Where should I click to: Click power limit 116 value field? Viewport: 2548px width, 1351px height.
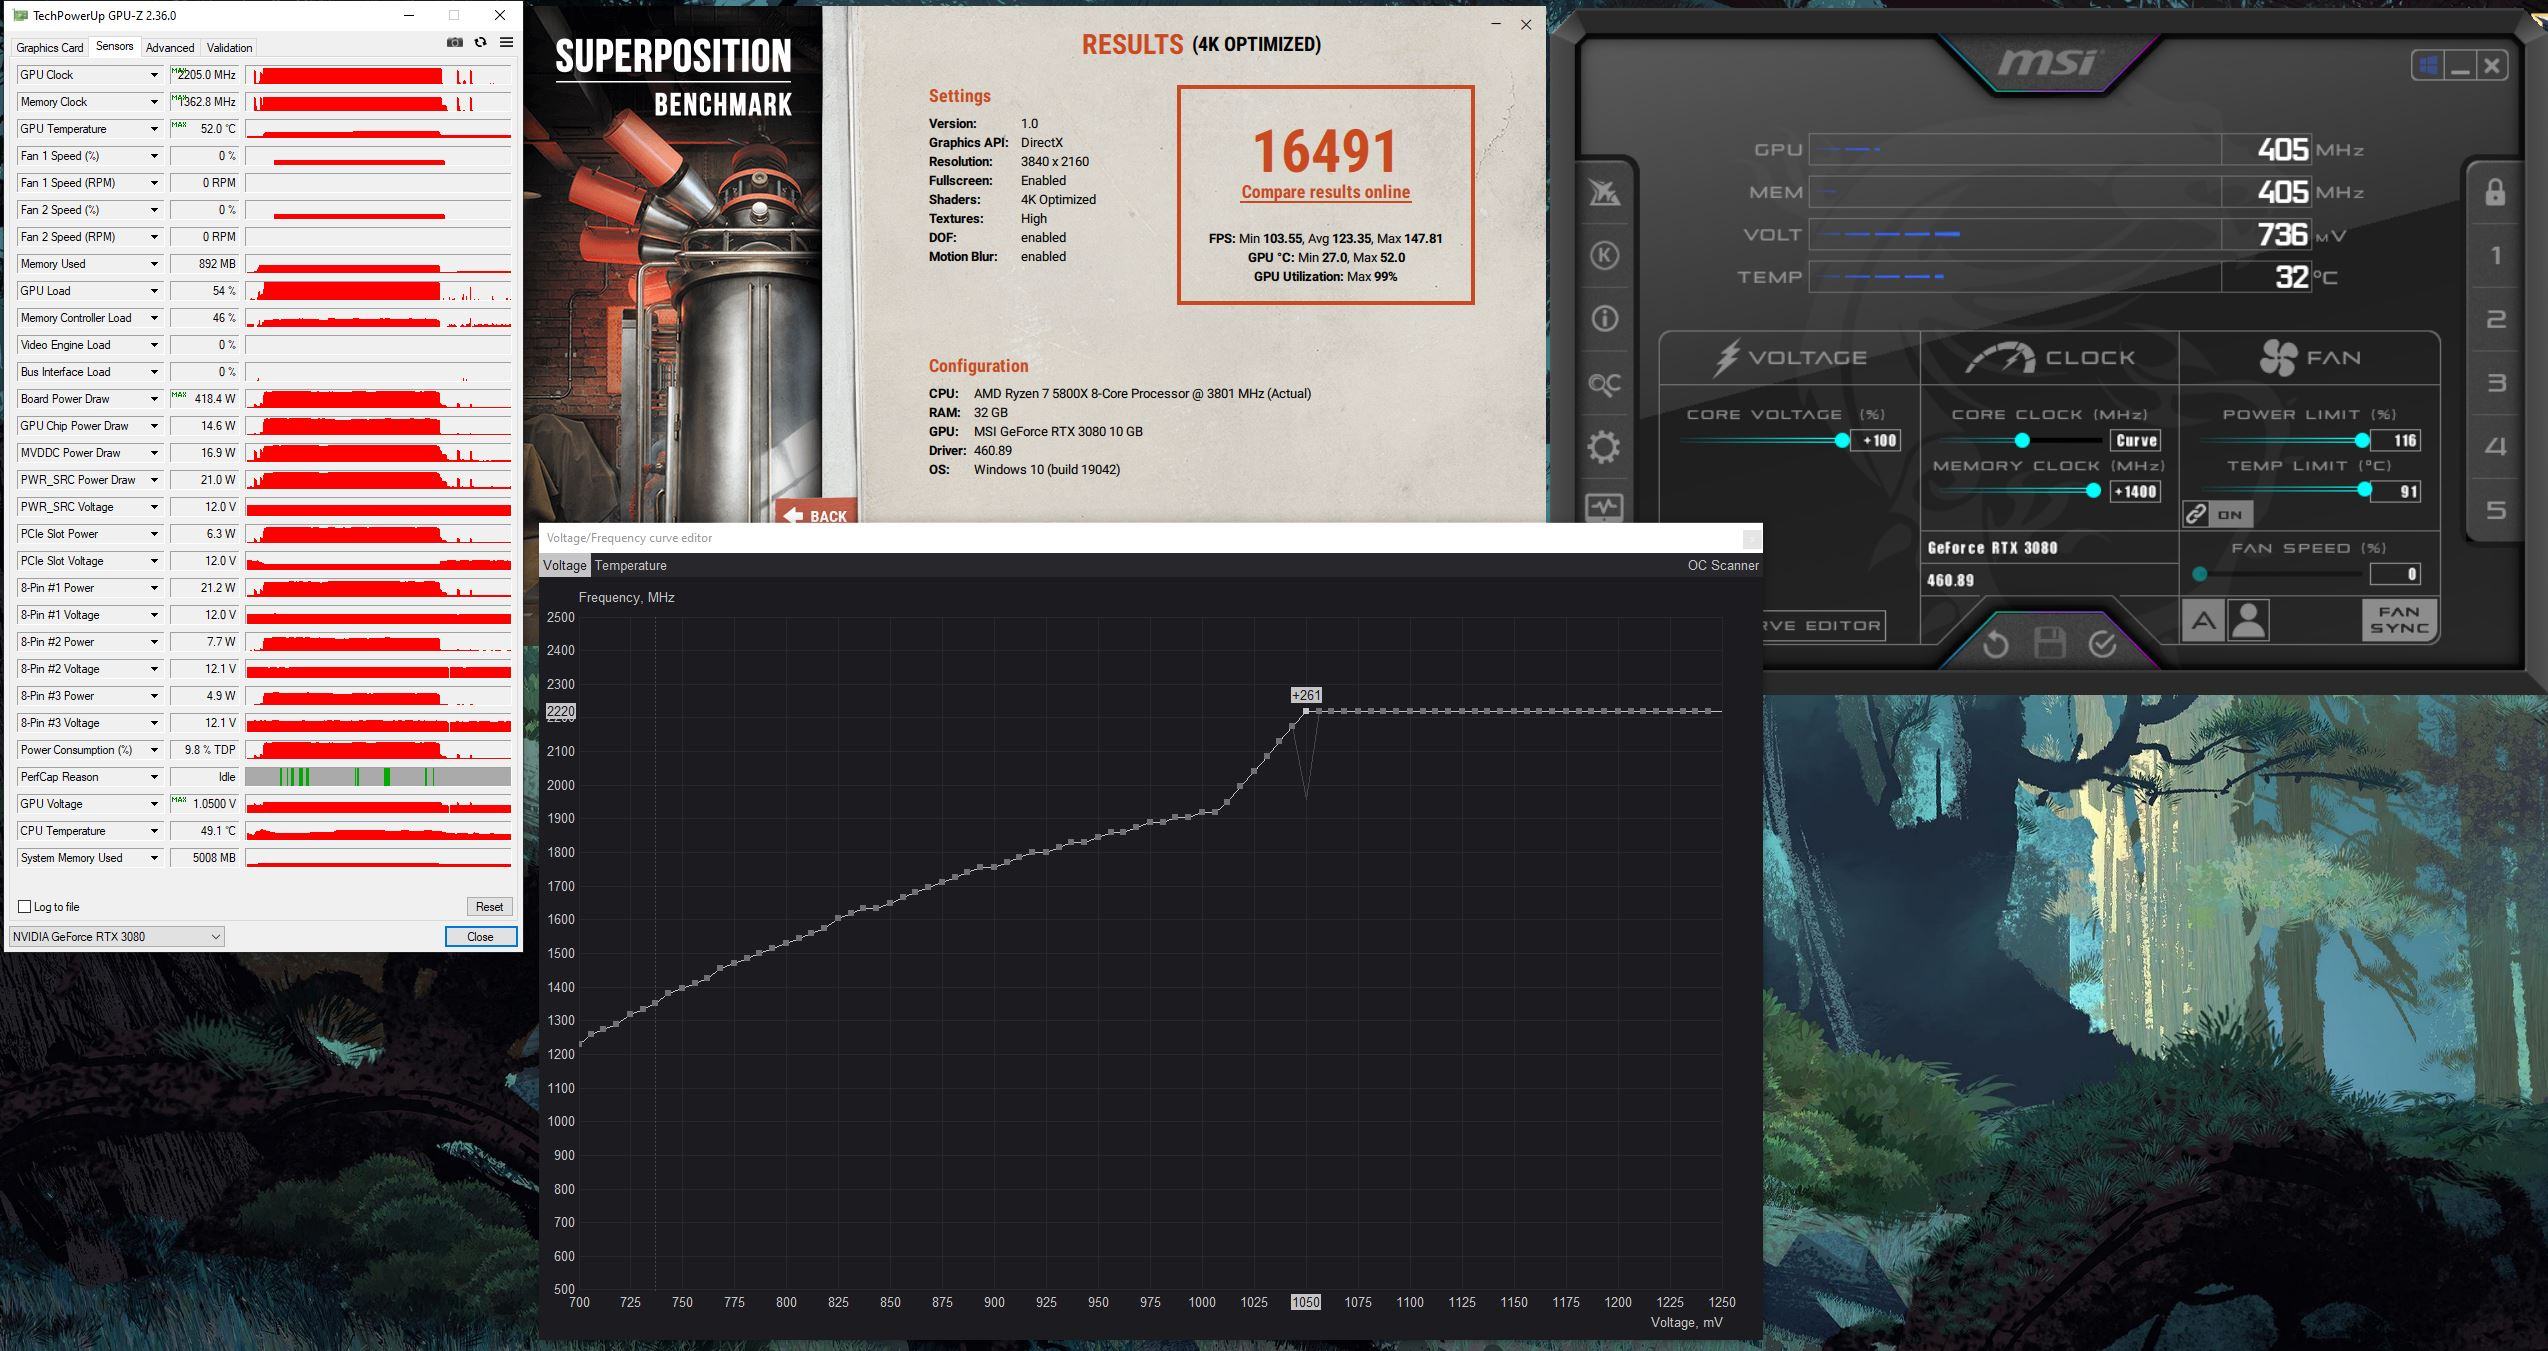[x=2395, y=441]
